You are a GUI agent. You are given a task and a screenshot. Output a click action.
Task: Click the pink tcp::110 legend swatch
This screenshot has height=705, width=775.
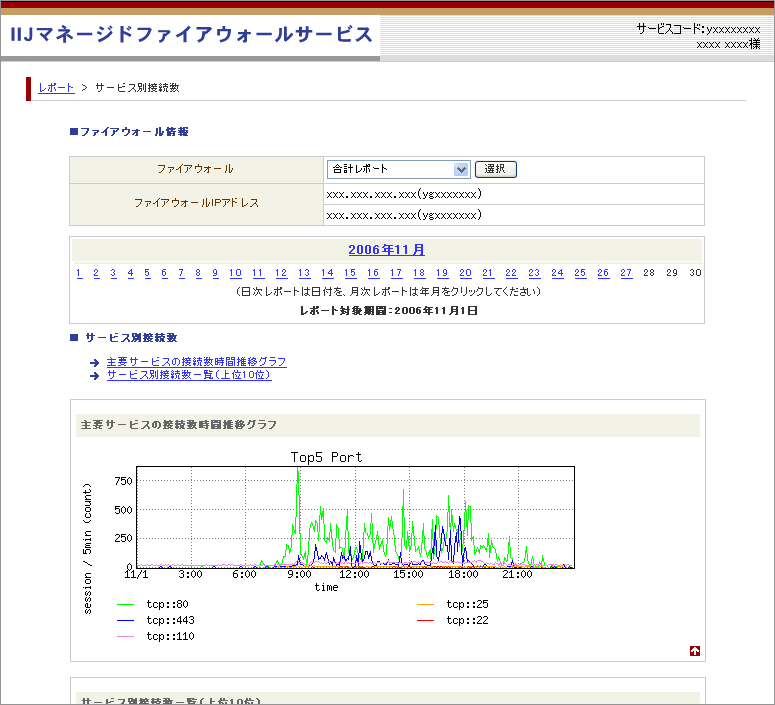point(126,637)
